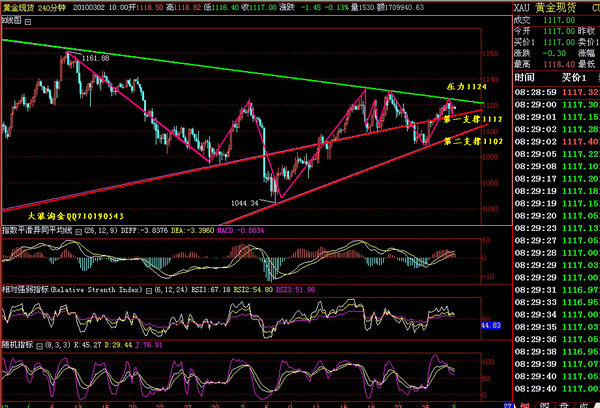Image resolution: width=600 pixels, height=408 pixels.
Task: Collapse the K线图 panel with its box toggle
Action: (x=28, y=22)
